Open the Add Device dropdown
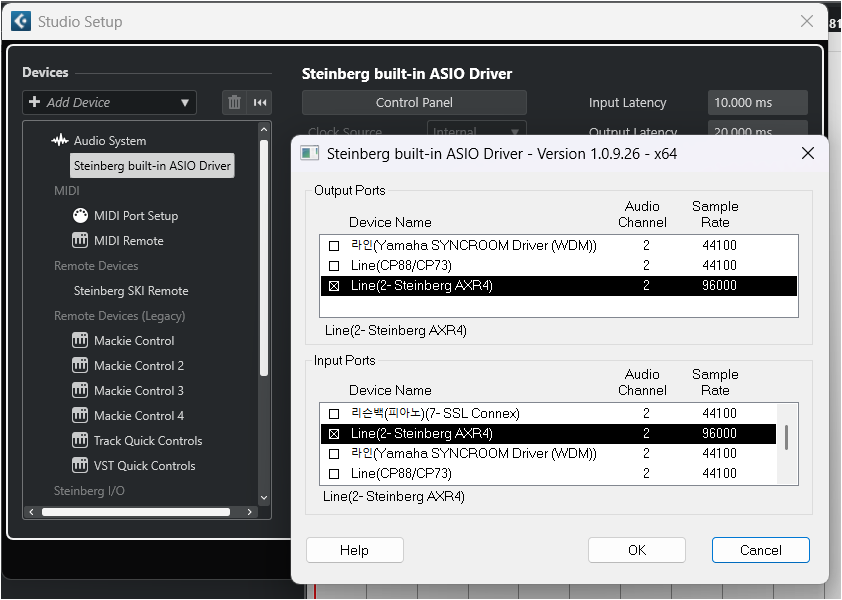The width and height of the screenshot is (842, 600). click(109, 102)
